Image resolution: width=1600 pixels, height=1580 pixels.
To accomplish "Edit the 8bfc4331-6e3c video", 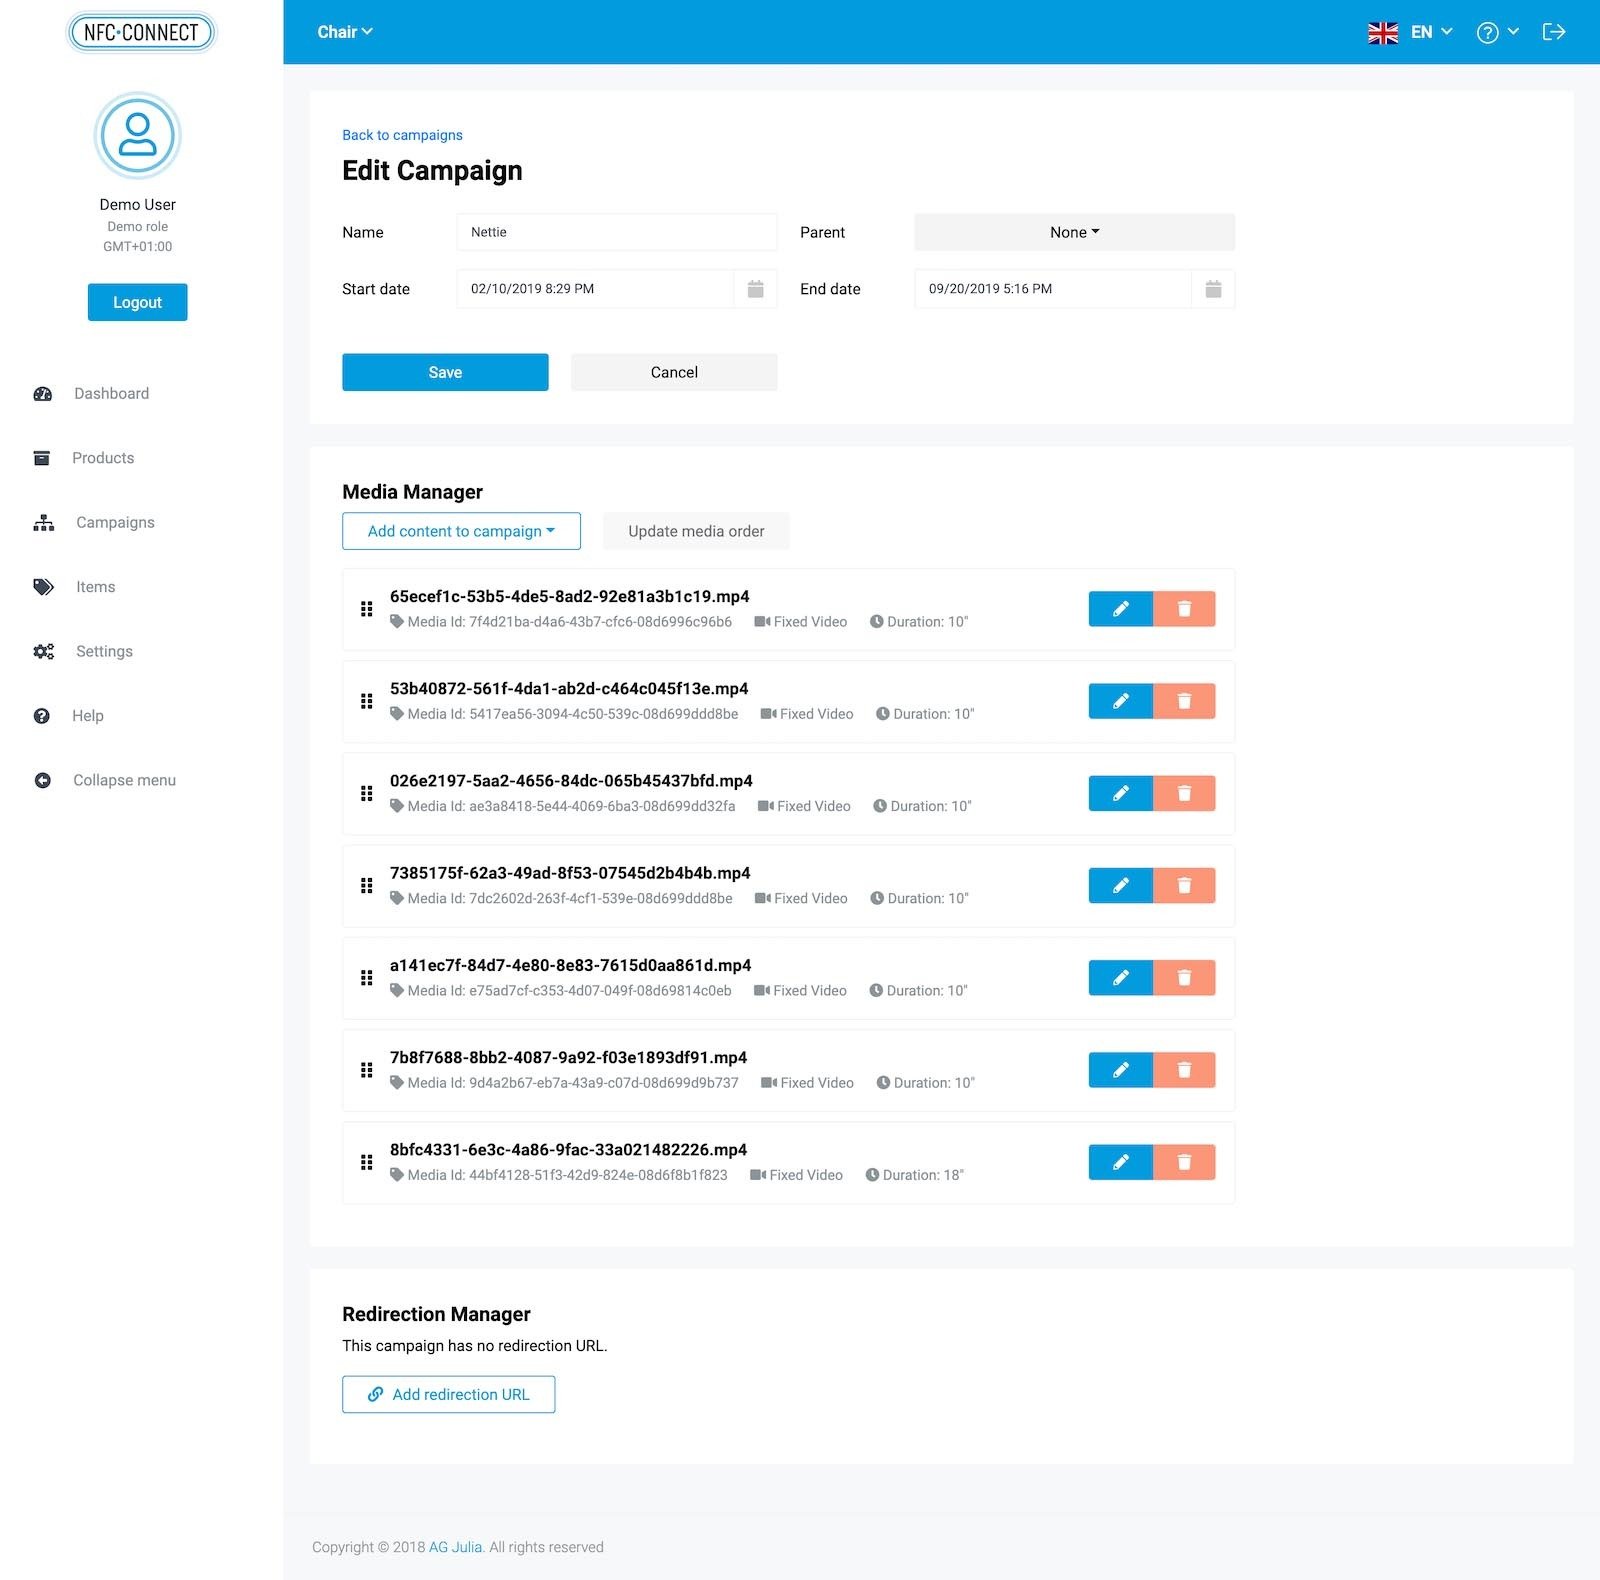I will click(x=1120, y=1162).
